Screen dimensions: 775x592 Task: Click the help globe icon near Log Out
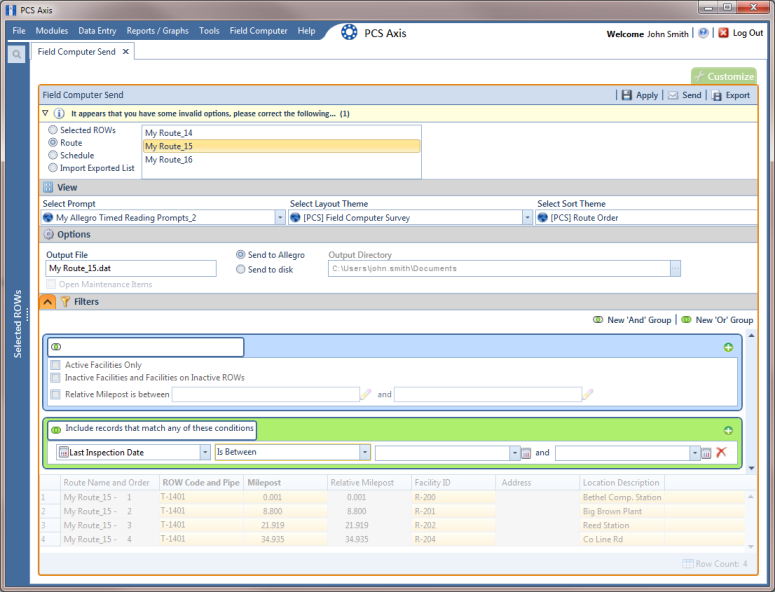coord(703,33)
